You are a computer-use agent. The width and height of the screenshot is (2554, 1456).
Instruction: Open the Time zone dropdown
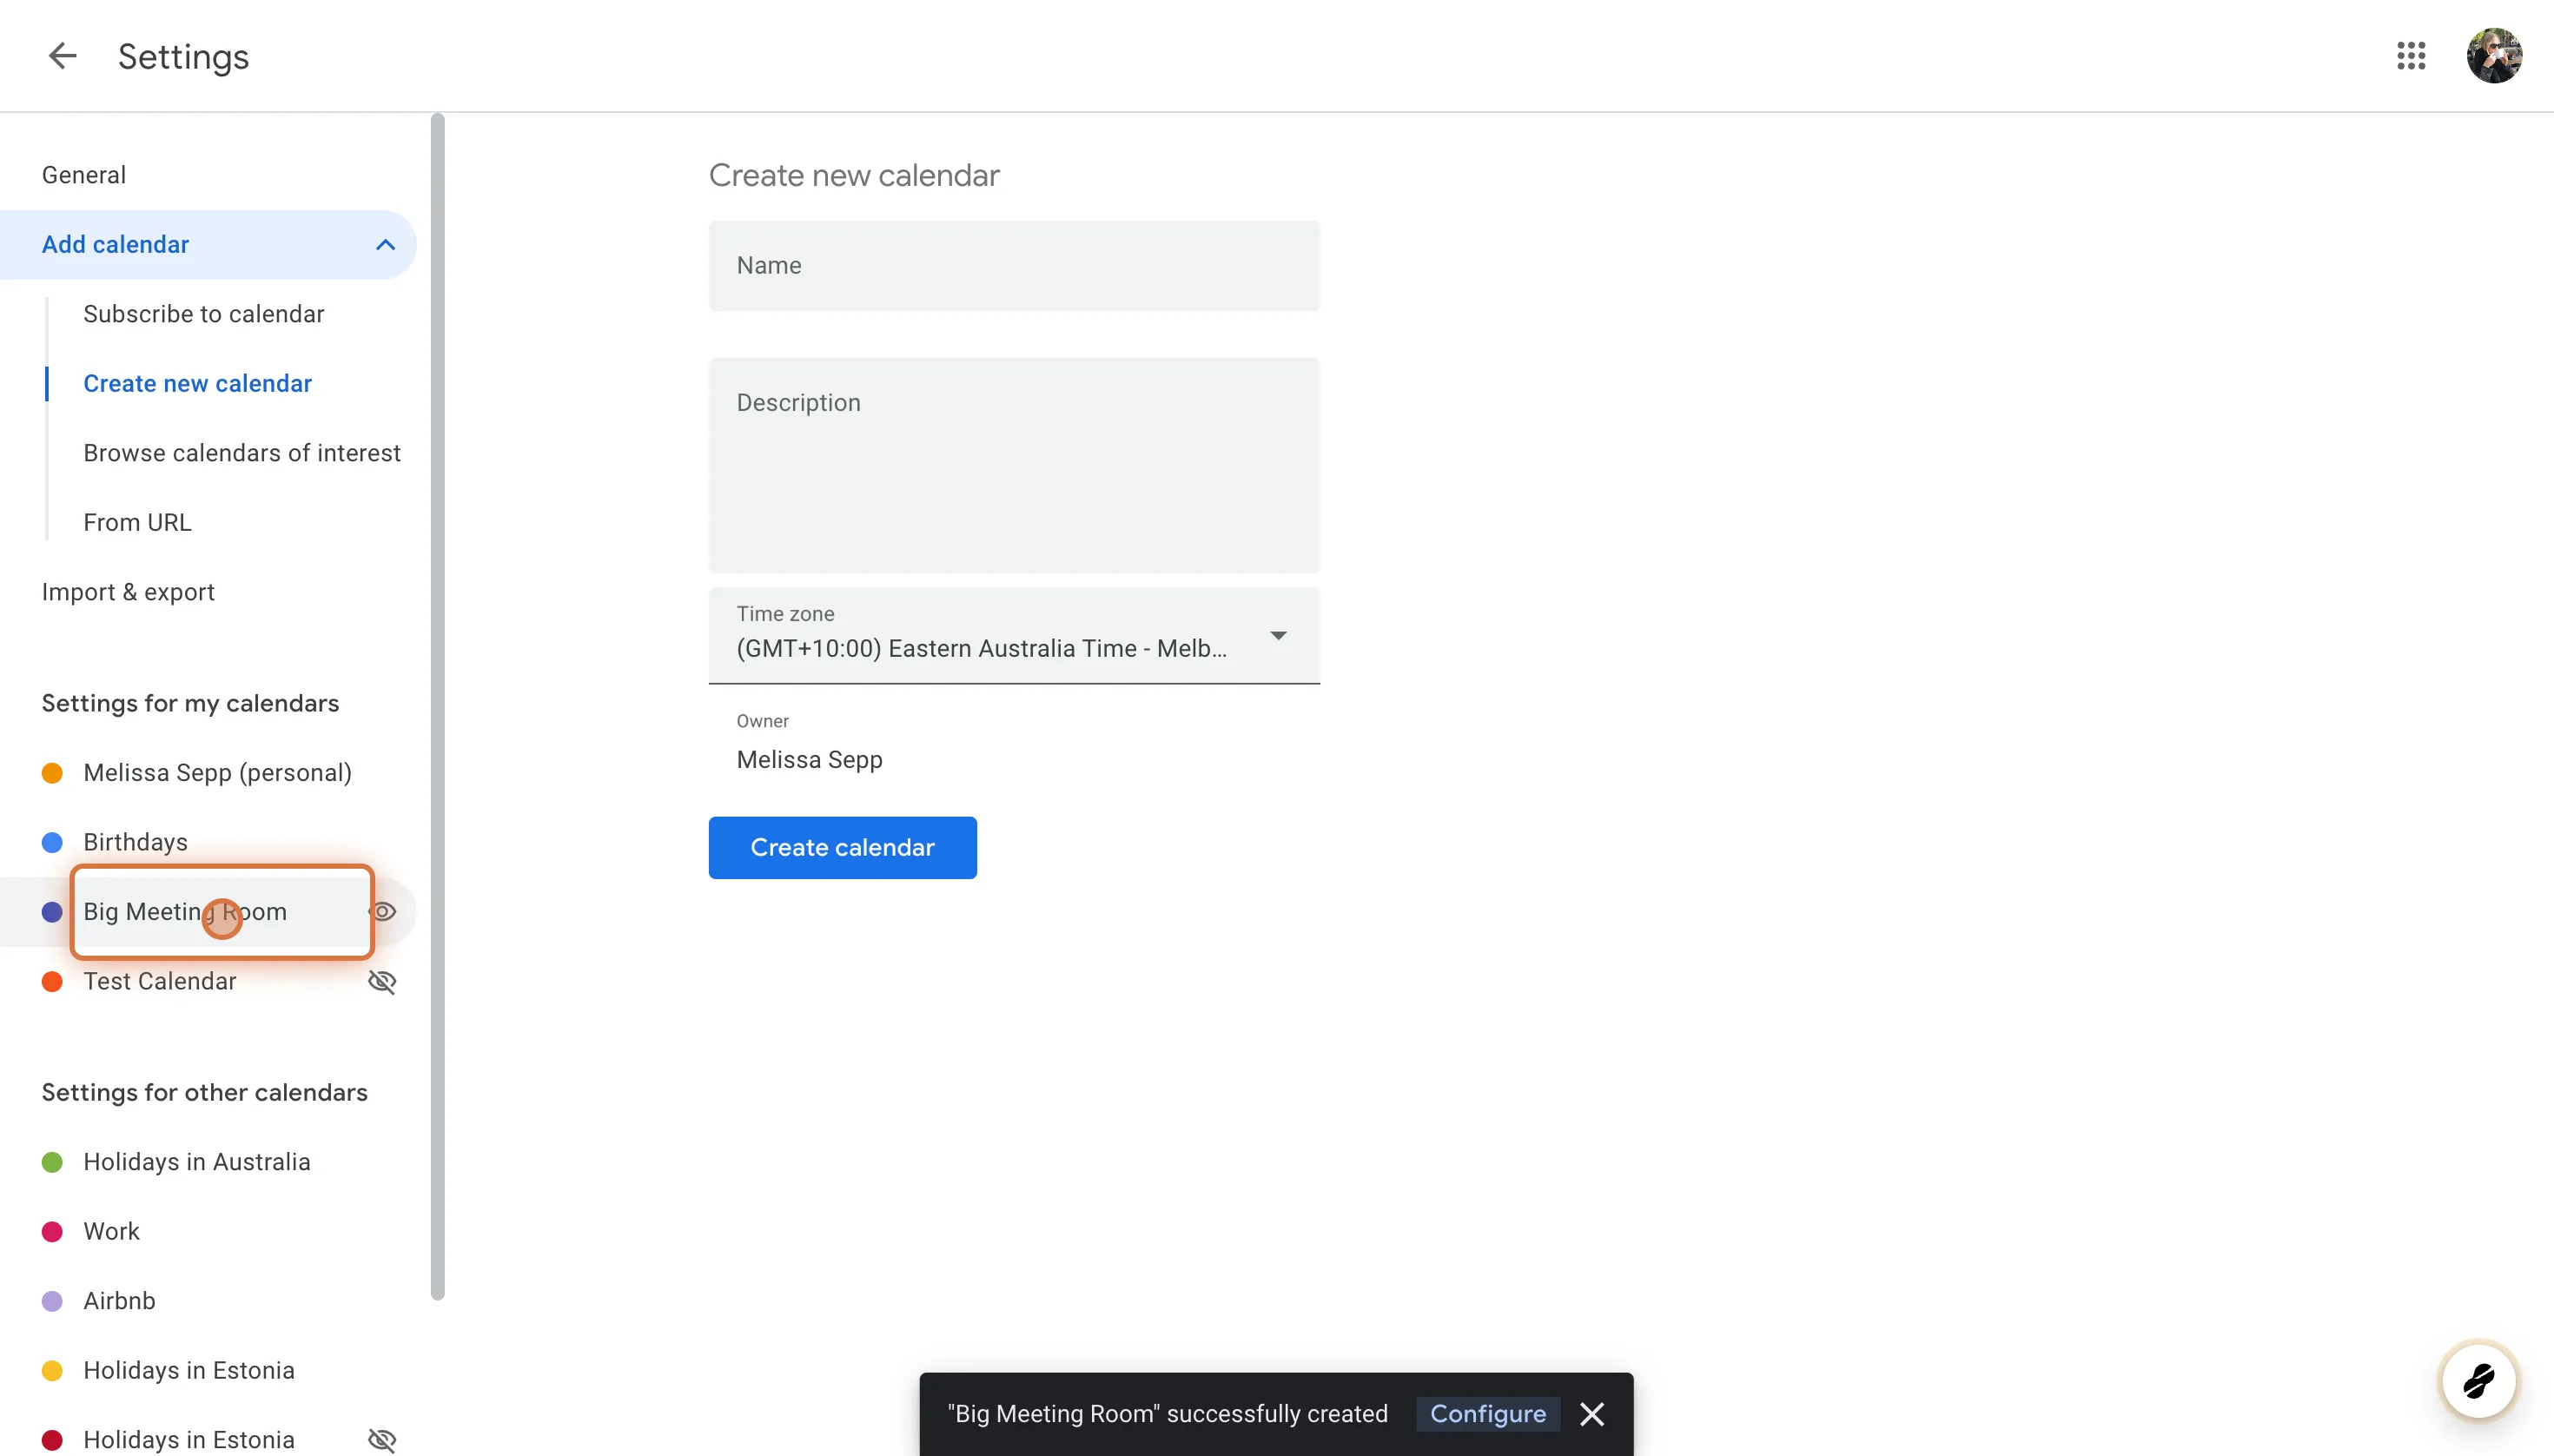1278,635
